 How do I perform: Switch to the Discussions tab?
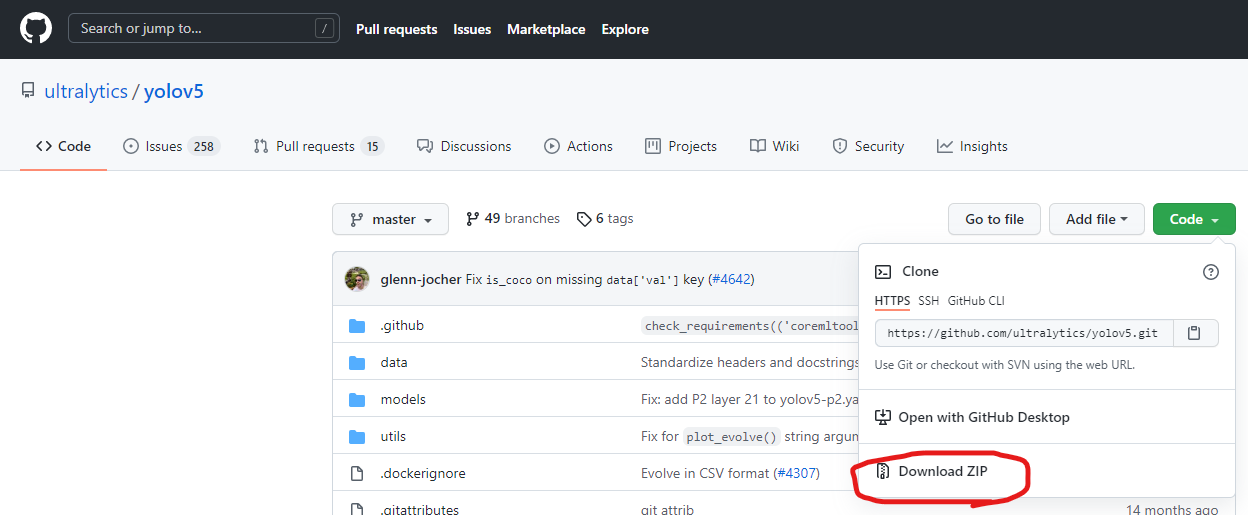pyautogui.click(x=464, y=146)
